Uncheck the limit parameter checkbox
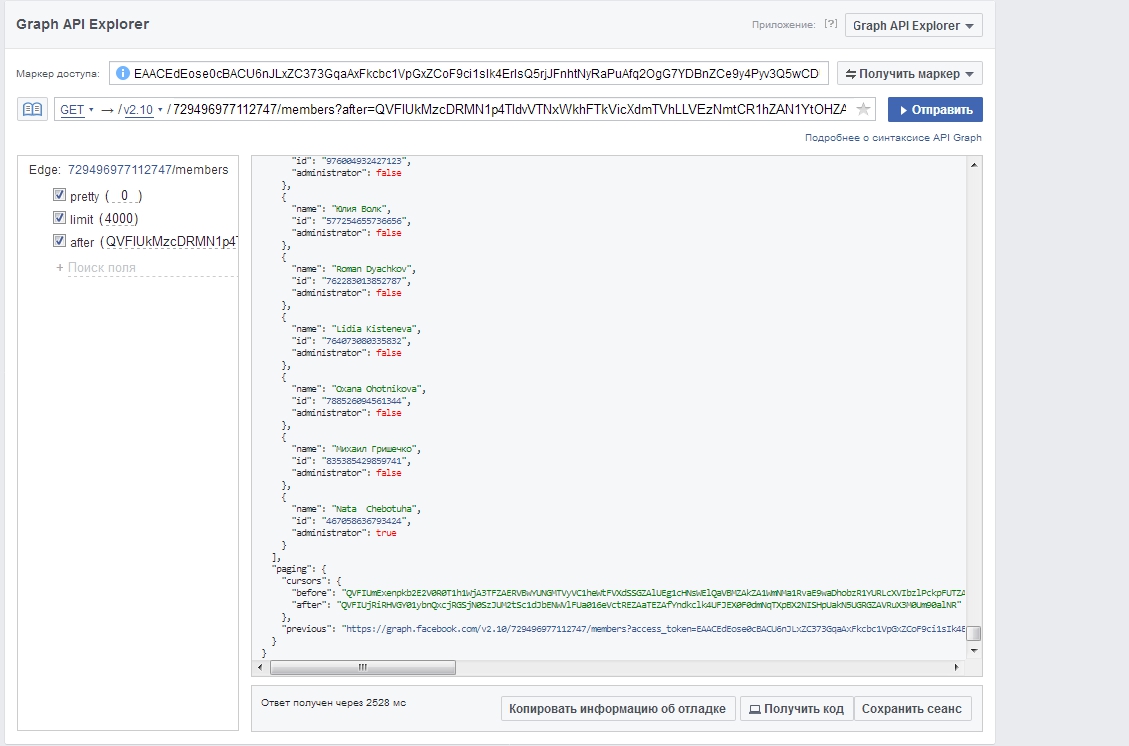The height and width of the screenshot is (746, 1129). tap(59, 217)
